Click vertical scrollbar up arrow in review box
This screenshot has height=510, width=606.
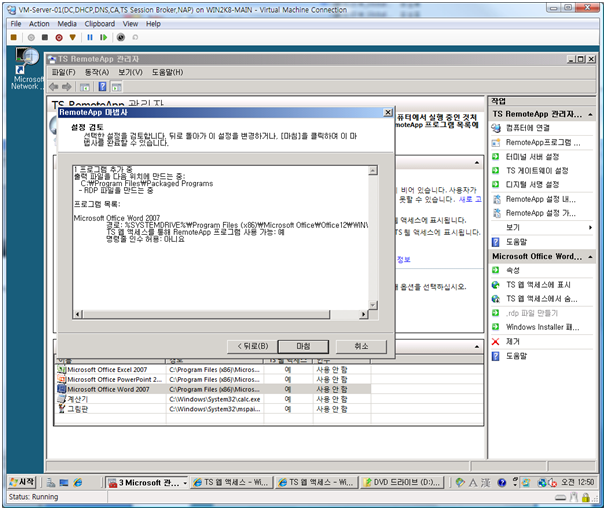click(373, 170)
